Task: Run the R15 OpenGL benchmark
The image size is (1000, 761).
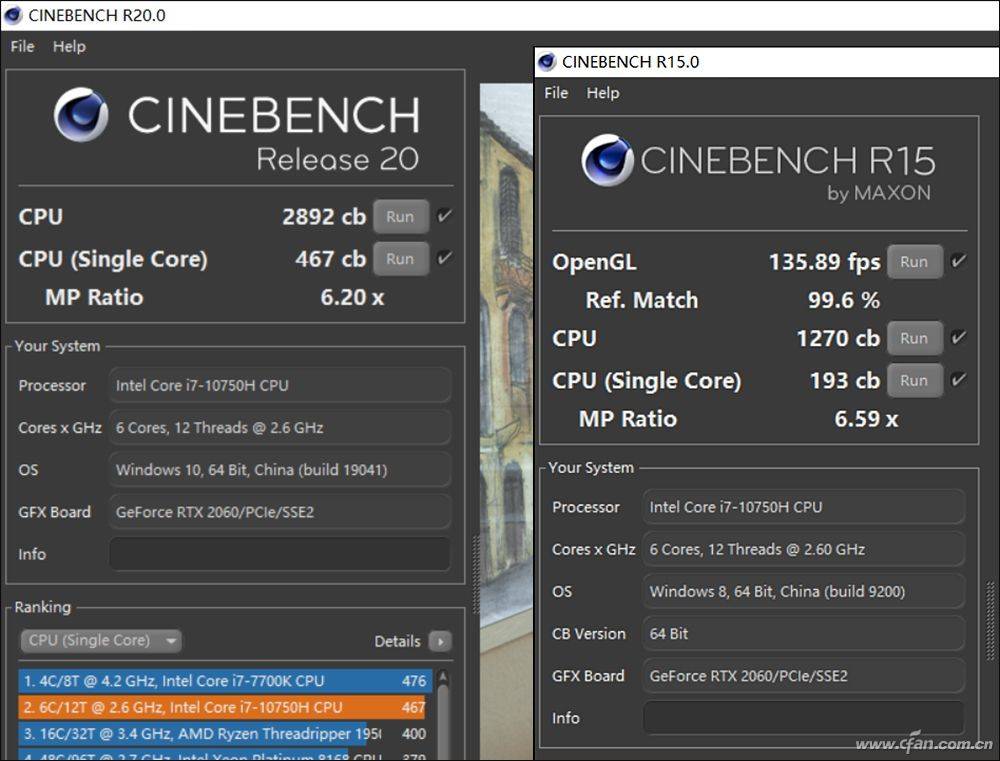Action: tap(914, 261)
